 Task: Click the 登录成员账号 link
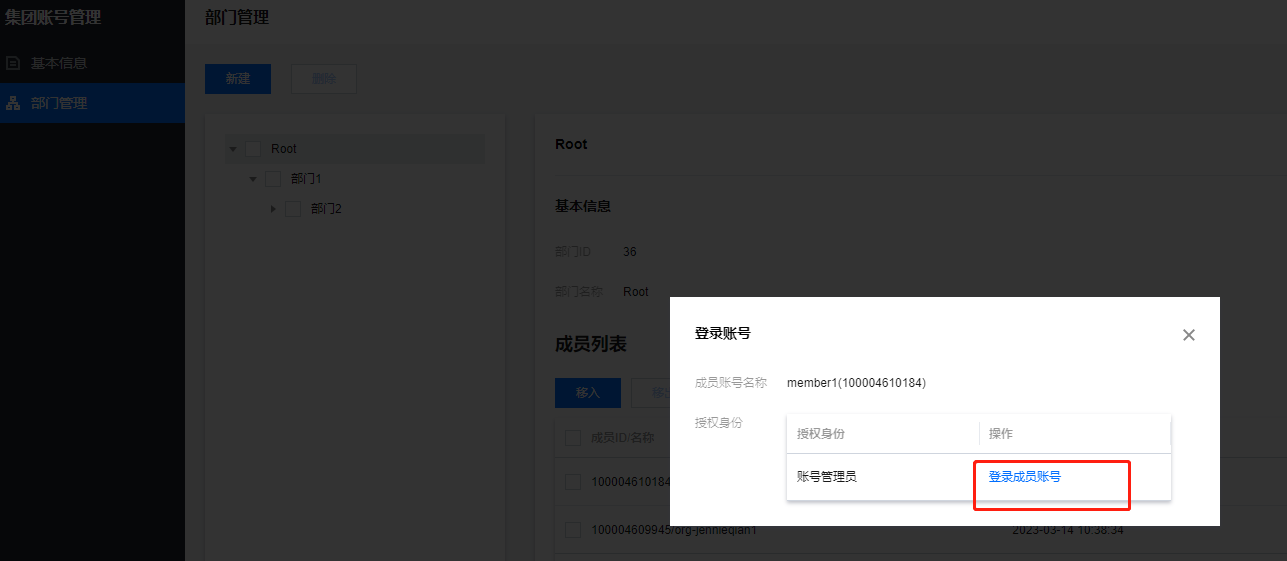tap(1024, 477)
